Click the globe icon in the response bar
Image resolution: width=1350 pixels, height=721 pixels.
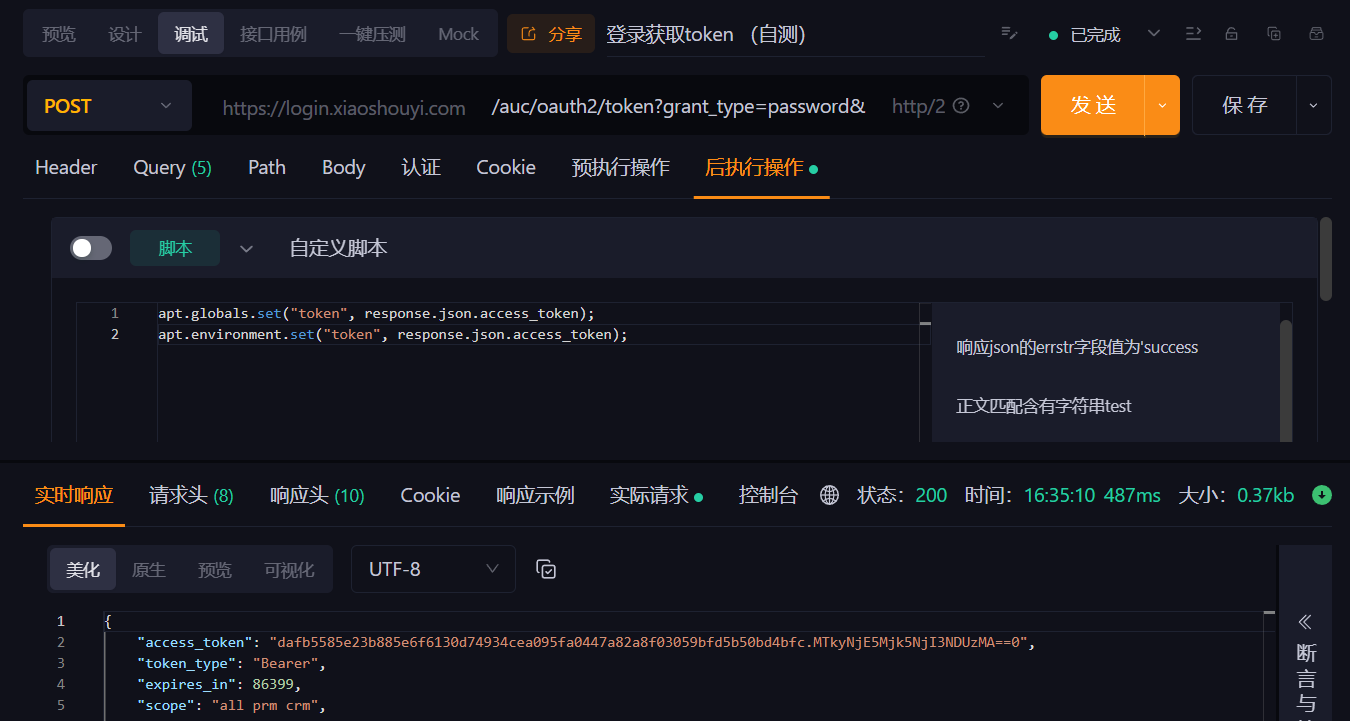tap(829, 495)
